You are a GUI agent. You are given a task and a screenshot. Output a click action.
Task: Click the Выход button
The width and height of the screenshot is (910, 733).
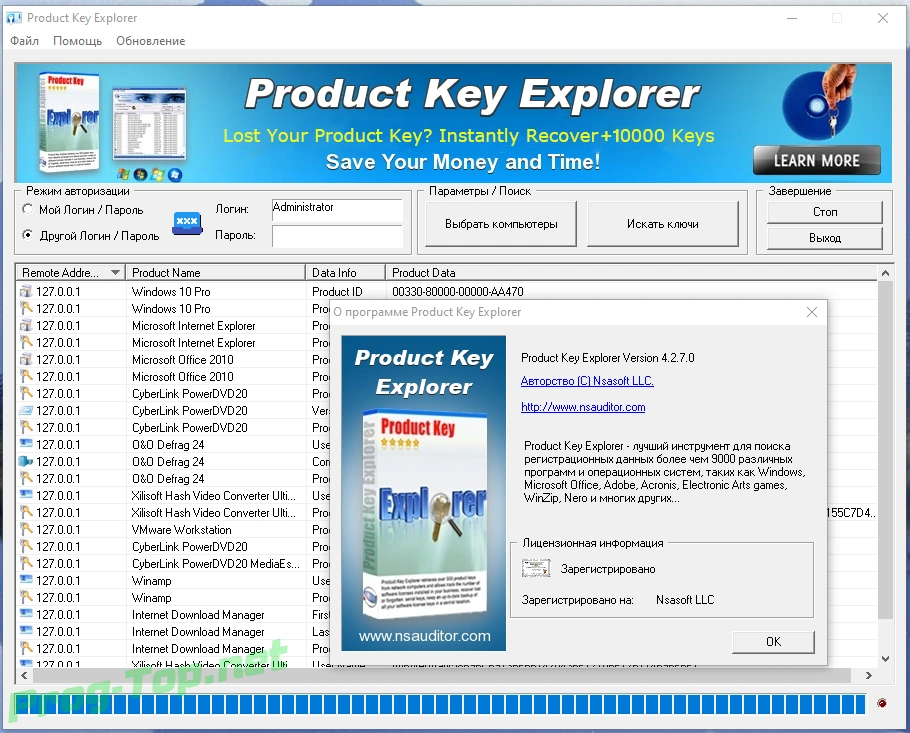point(825,238)
